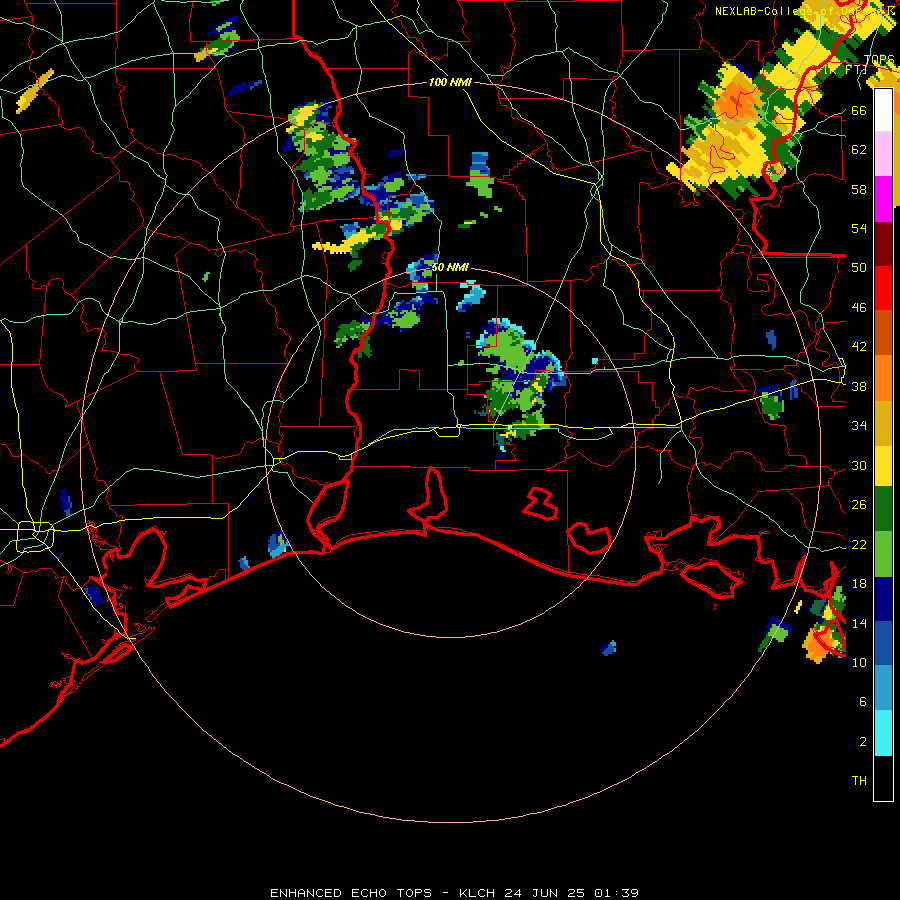Click the legend value "42"
The image size is (900, 900).
[859, 346]
